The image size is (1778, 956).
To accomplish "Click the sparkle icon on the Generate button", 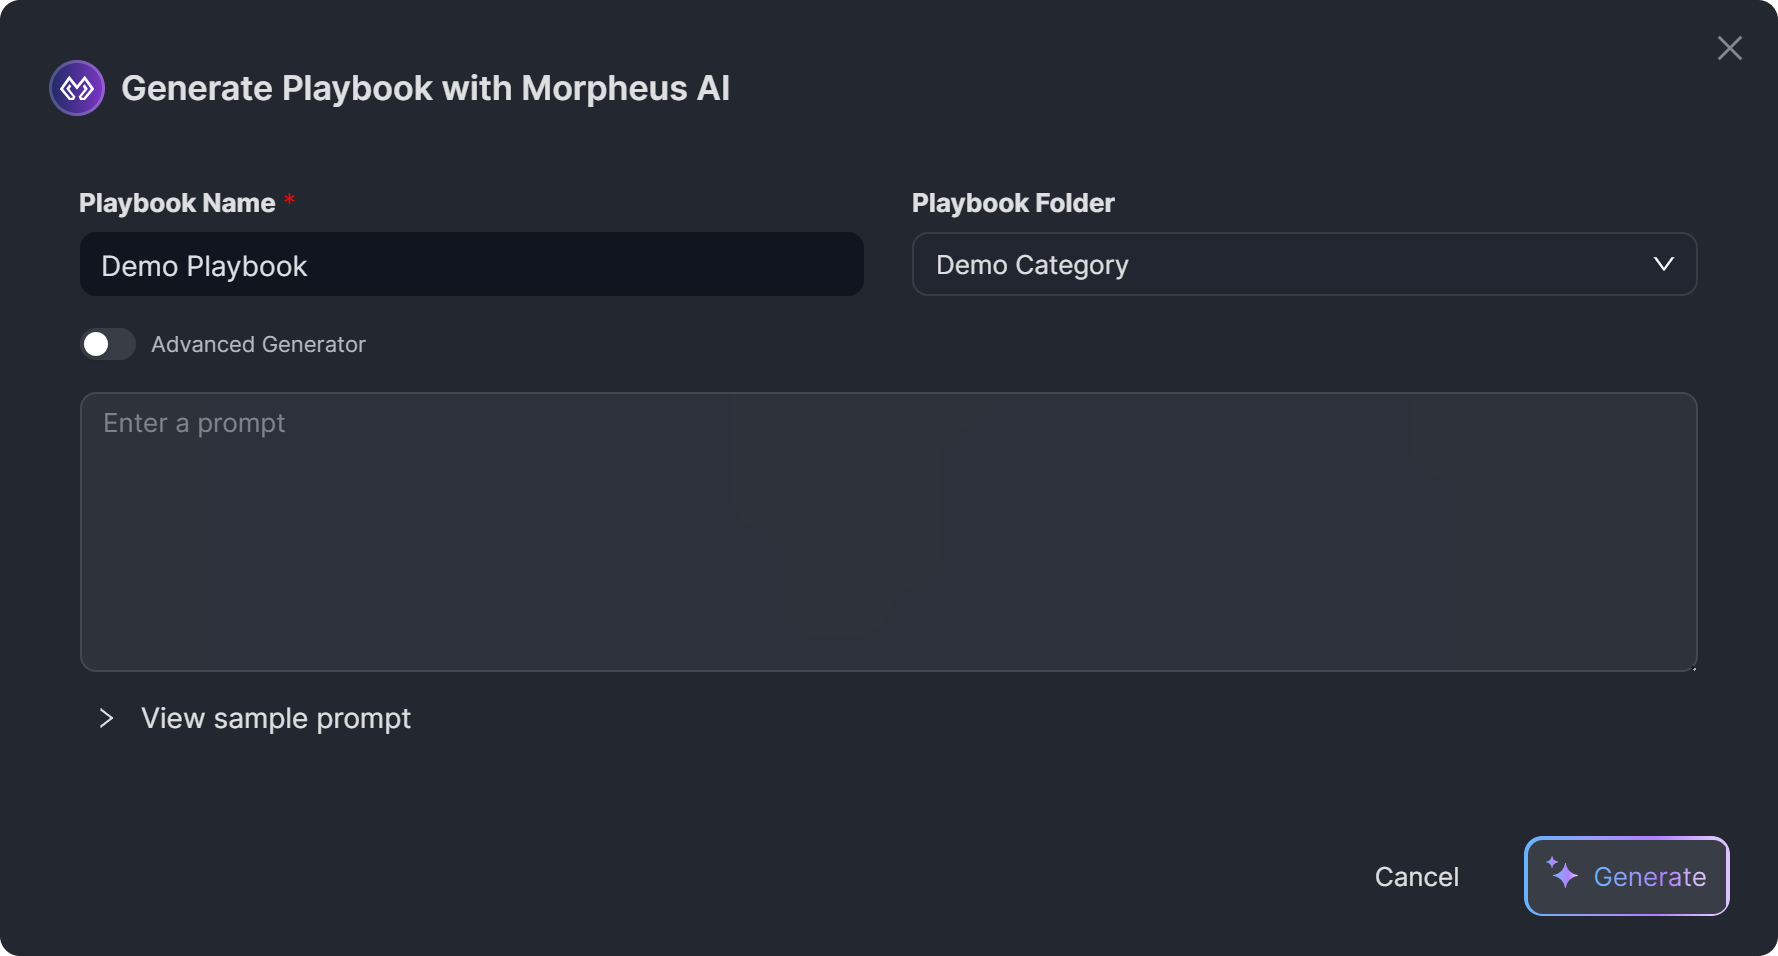I will 1562,873.
